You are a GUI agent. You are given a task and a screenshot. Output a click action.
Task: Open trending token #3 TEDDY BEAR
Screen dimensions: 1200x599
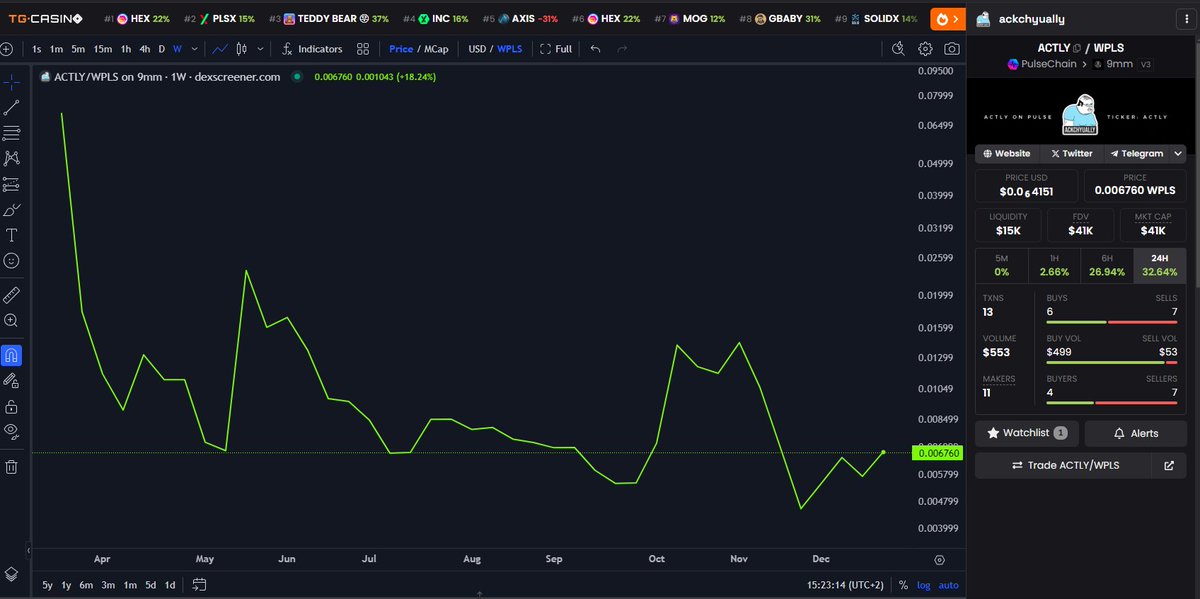[329, 19]
